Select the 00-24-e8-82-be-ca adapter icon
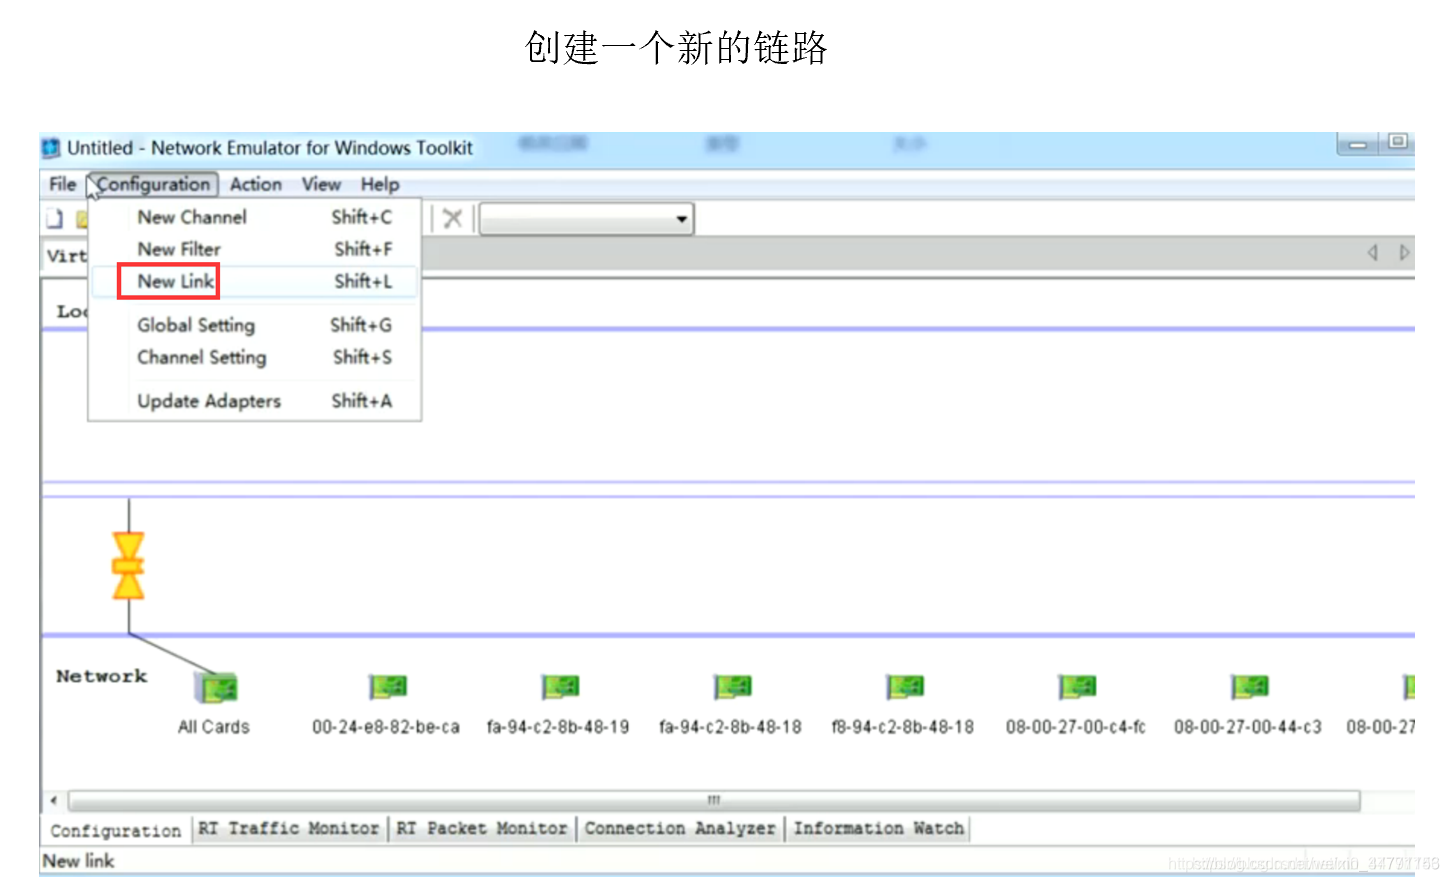The image size is (1449, 882). coord(387,686)
